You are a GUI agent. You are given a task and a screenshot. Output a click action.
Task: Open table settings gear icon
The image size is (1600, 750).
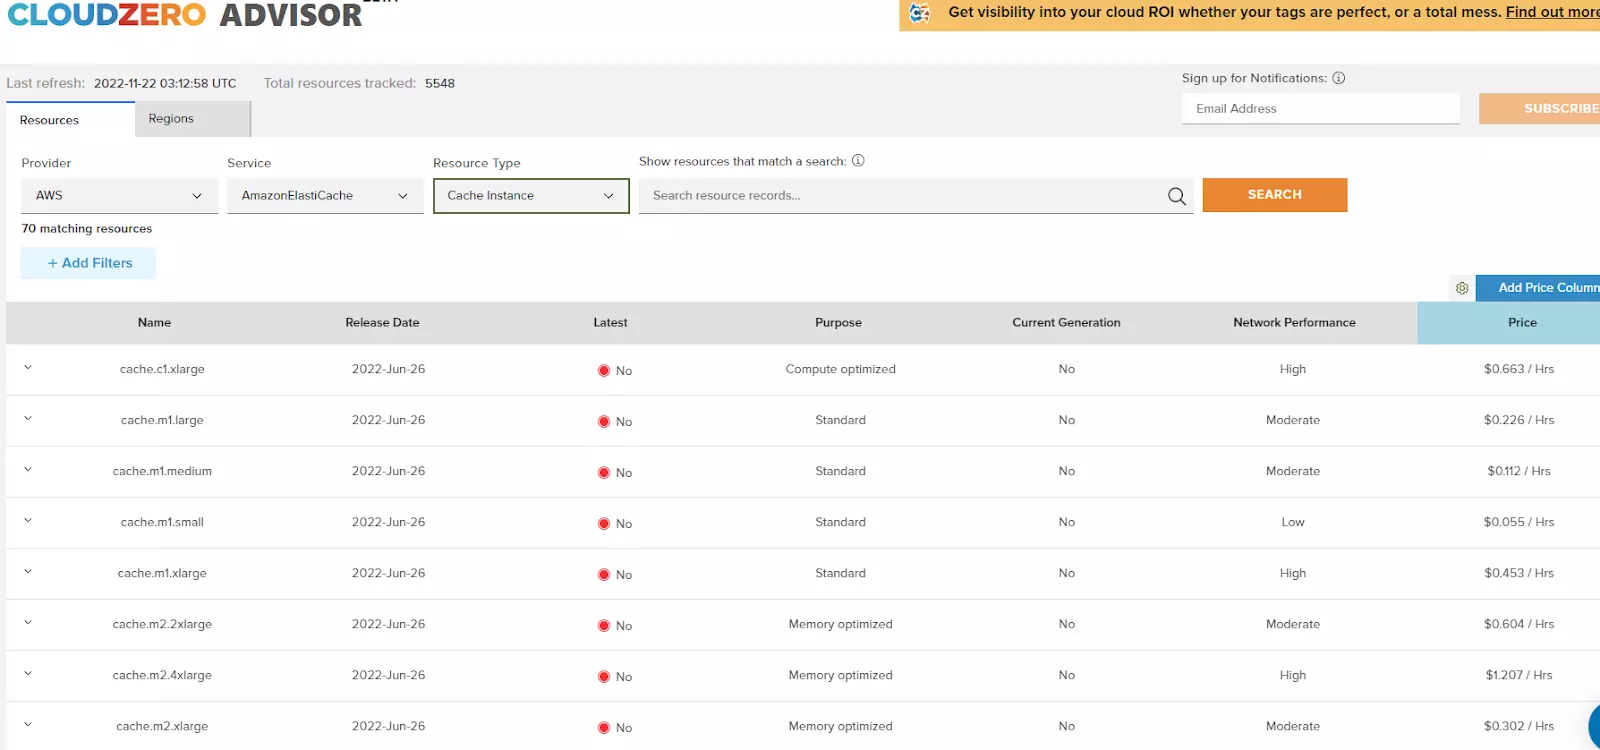point(1462,288)
